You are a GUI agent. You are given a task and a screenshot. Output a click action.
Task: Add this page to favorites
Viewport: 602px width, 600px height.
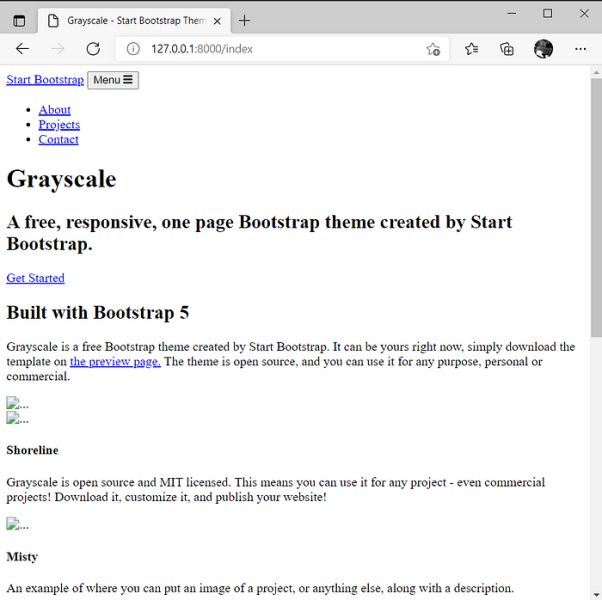433,49
